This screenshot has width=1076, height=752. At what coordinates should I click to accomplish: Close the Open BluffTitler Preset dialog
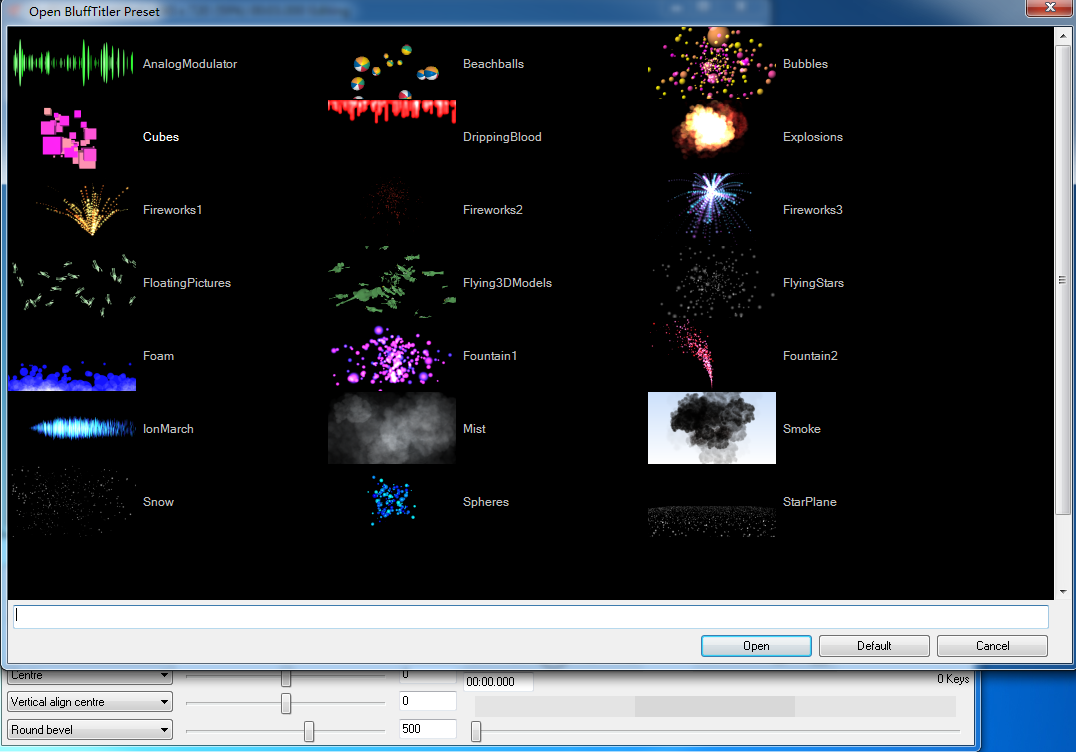(x=1050, y=8)
